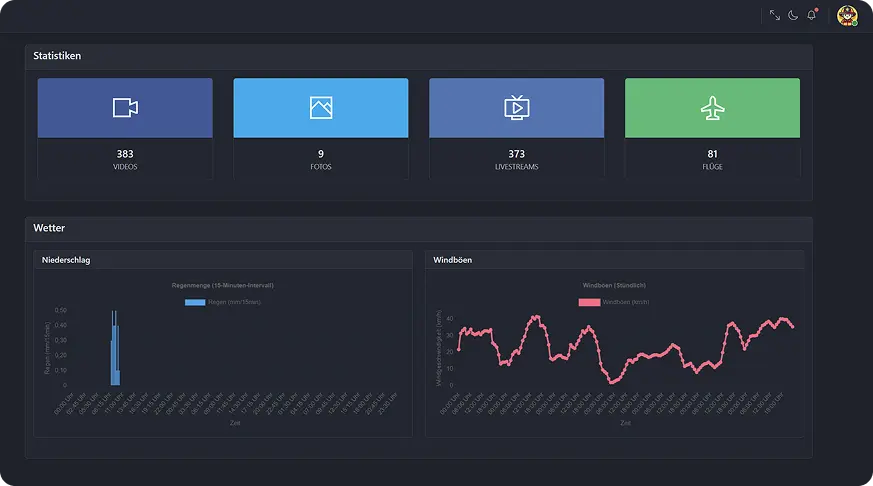The height and width of the screenshot is (486, 873).
Task: Click the blue rain bar in chart
Action: (x=115, y=350)
